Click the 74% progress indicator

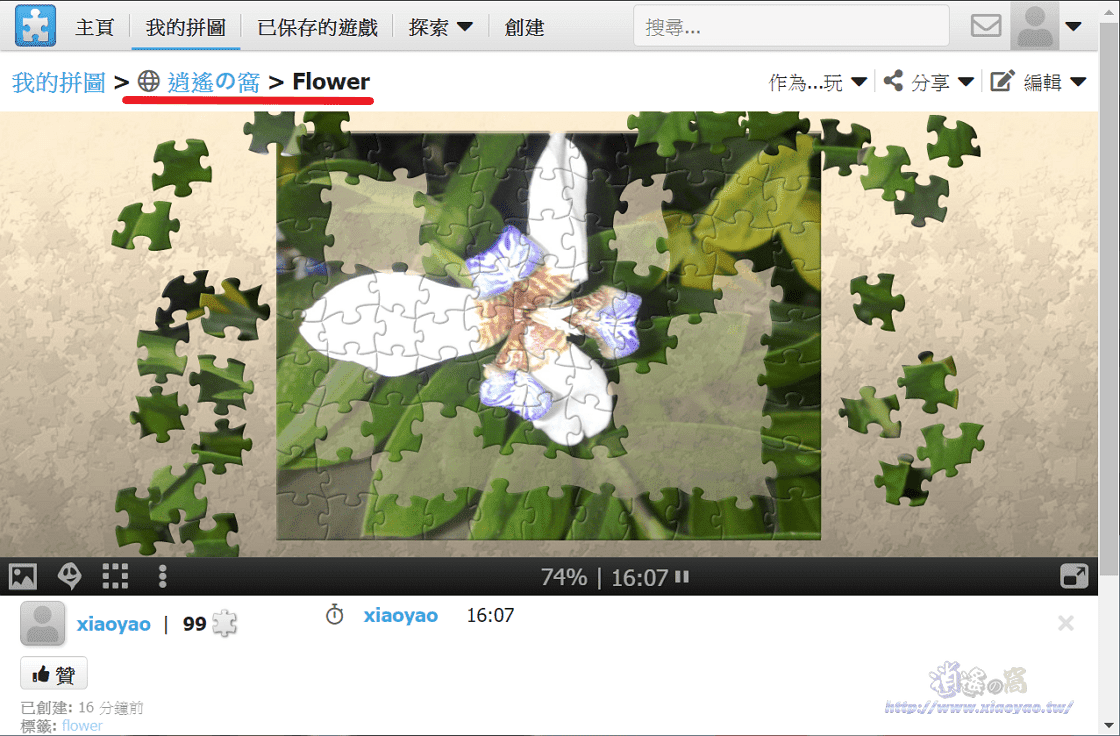point(564,577)
